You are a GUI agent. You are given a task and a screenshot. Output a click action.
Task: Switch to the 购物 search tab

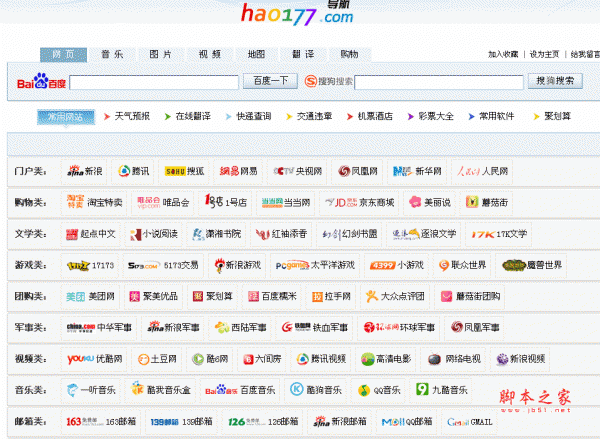coord(349,54)
